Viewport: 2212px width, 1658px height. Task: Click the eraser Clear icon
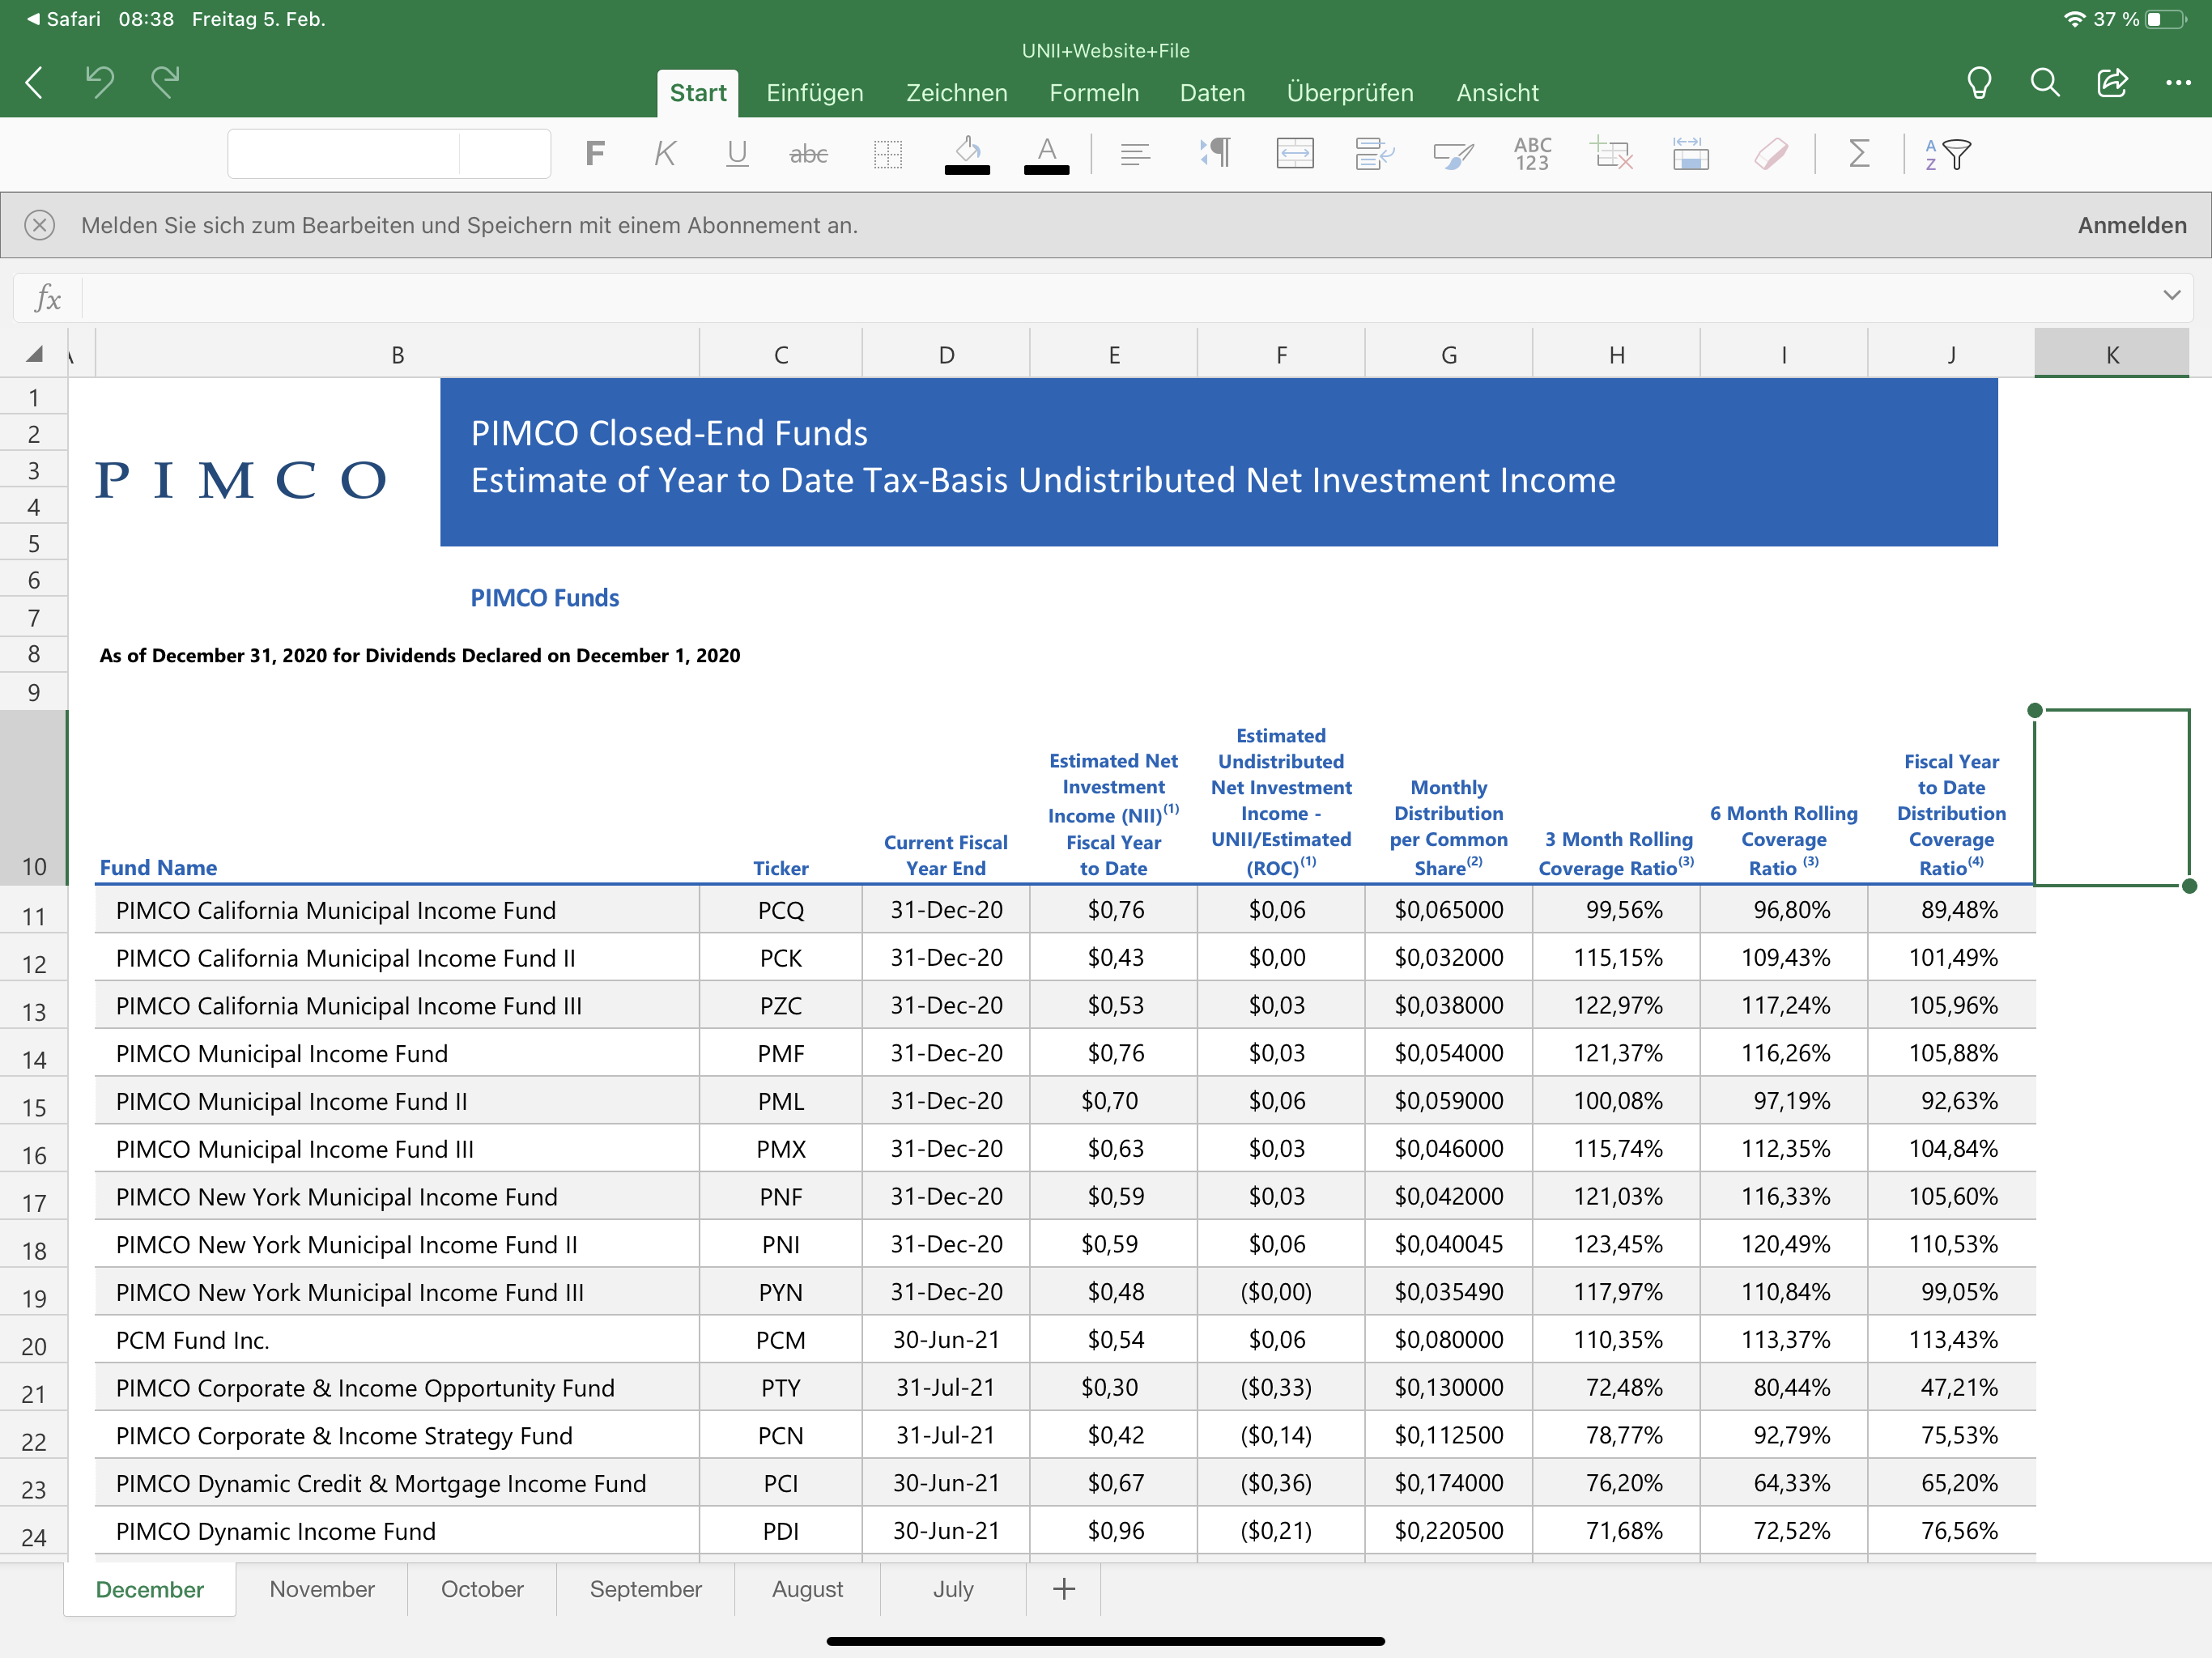tap(1770, 154)
